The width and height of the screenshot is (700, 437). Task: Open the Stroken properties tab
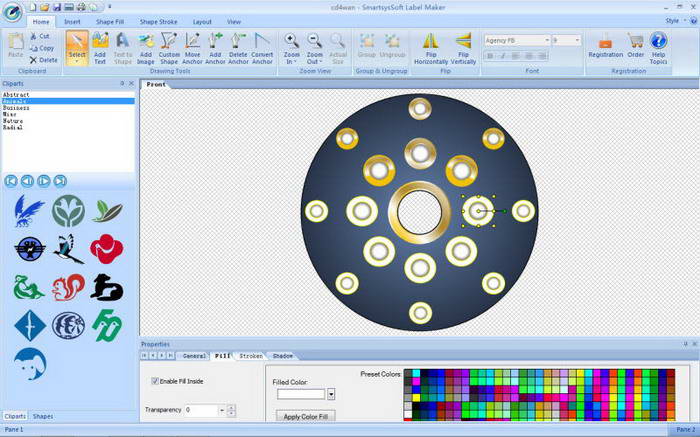(251, 356)
